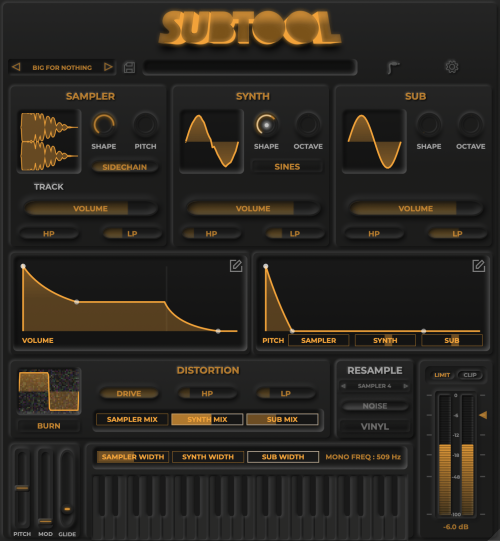Adjust the distortion HP slider
Image resolution: width=500 pixels, height=541 pixels.
(207, 393)
